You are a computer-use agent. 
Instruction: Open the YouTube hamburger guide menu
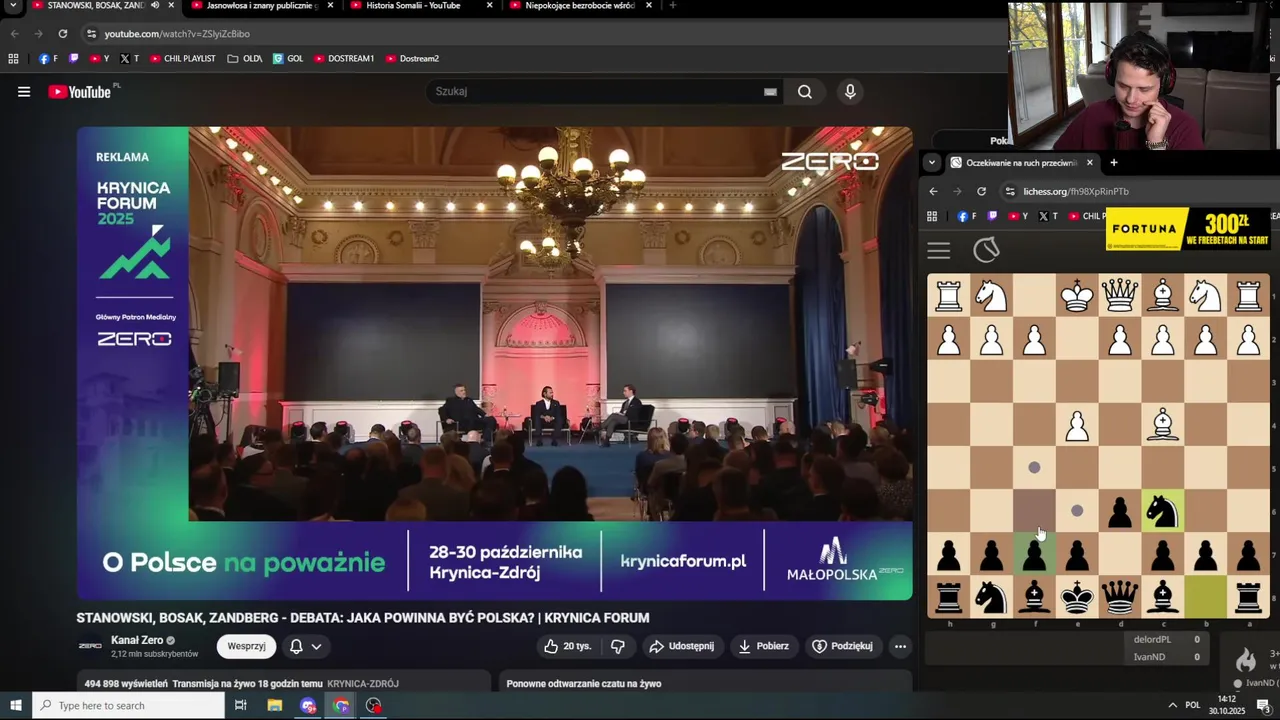[x=24, y=92]
